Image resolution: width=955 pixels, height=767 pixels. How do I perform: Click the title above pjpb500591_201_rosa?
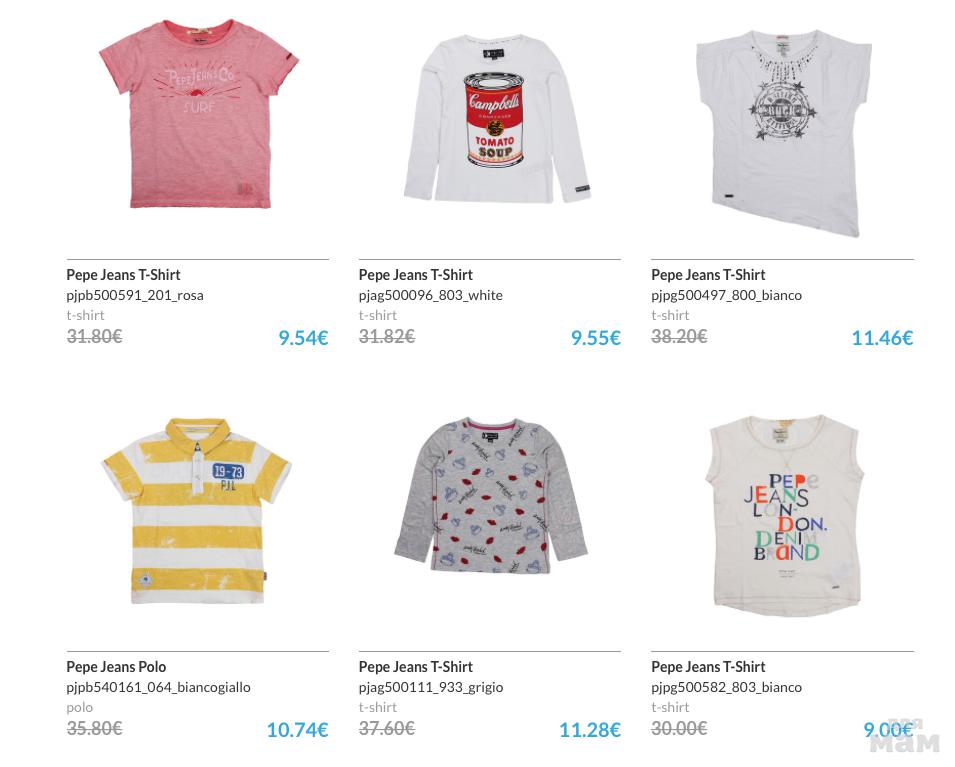click(124, 275)
